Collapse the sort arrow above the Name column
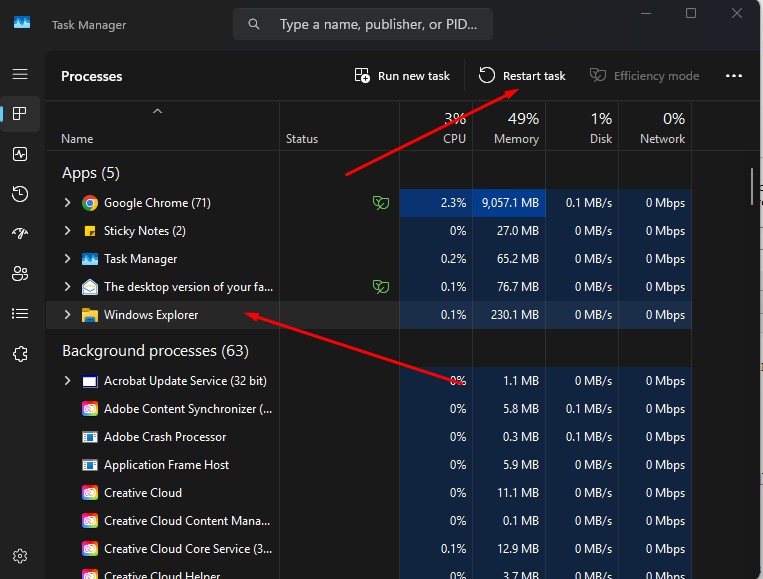Image resolution: width=763 pixels, height=579 pixels. (x=157, y=111)
